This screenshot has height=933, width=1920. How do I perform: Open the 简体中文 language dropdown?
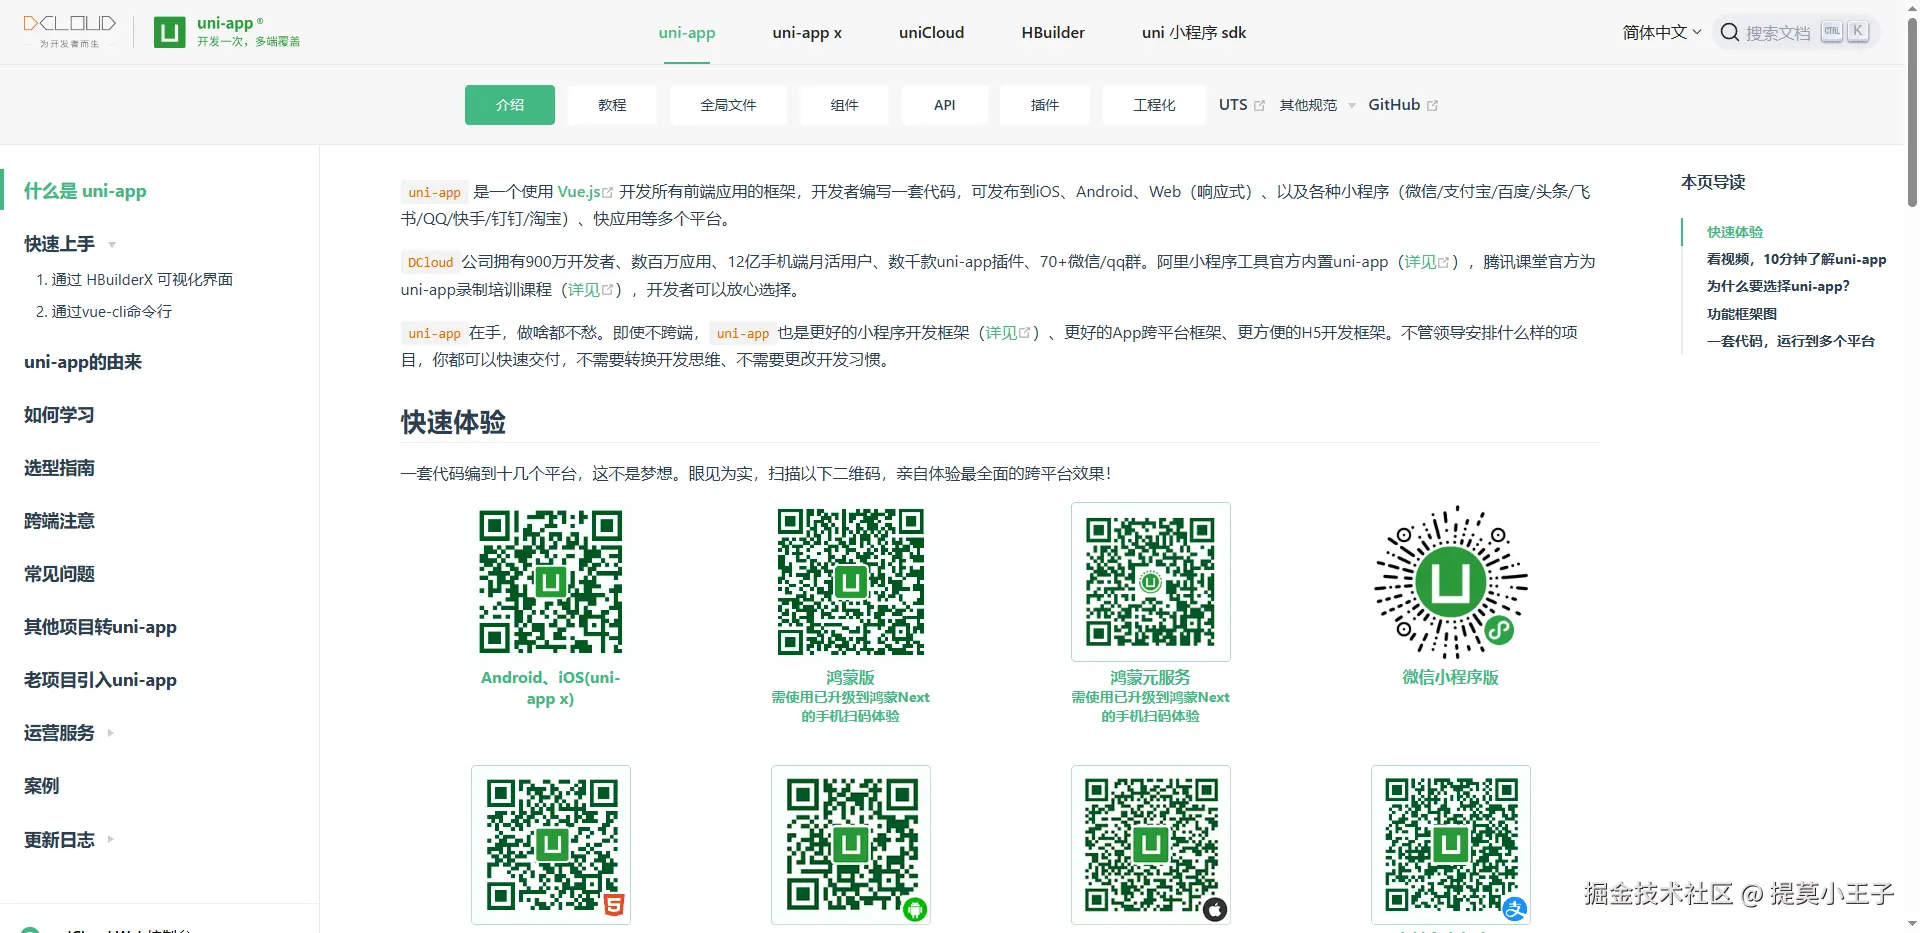pyautogui.click(x=1661, y=32)
